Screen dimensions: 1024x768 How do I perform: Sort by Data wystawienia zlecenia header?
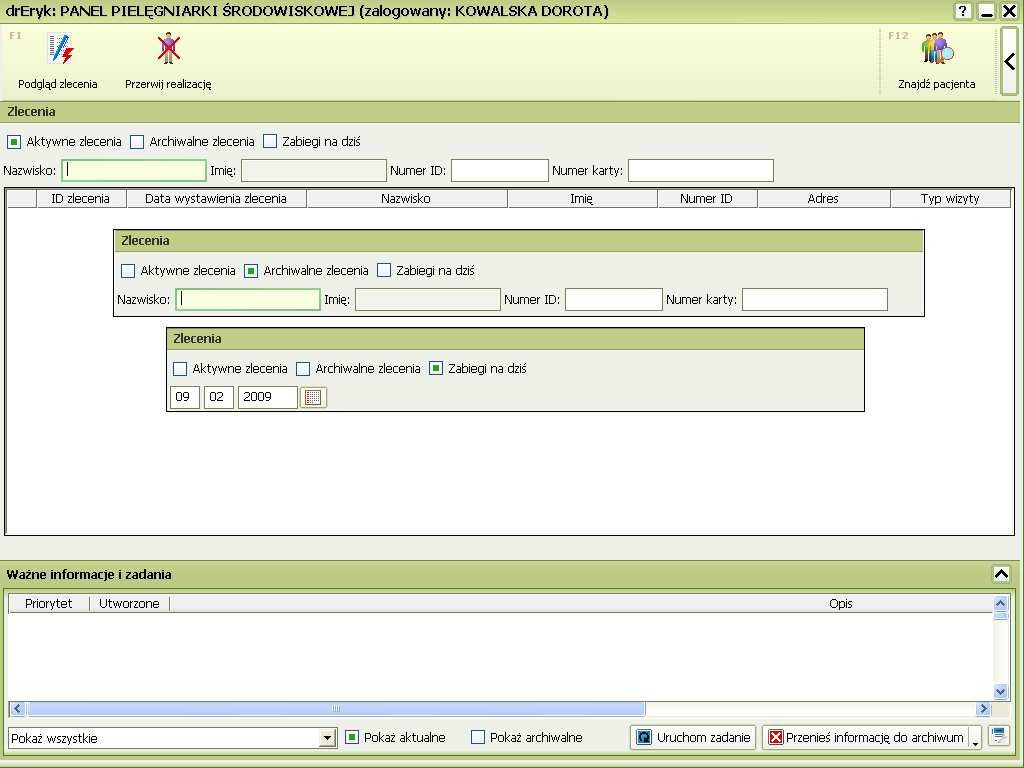[x=216, y=199]
